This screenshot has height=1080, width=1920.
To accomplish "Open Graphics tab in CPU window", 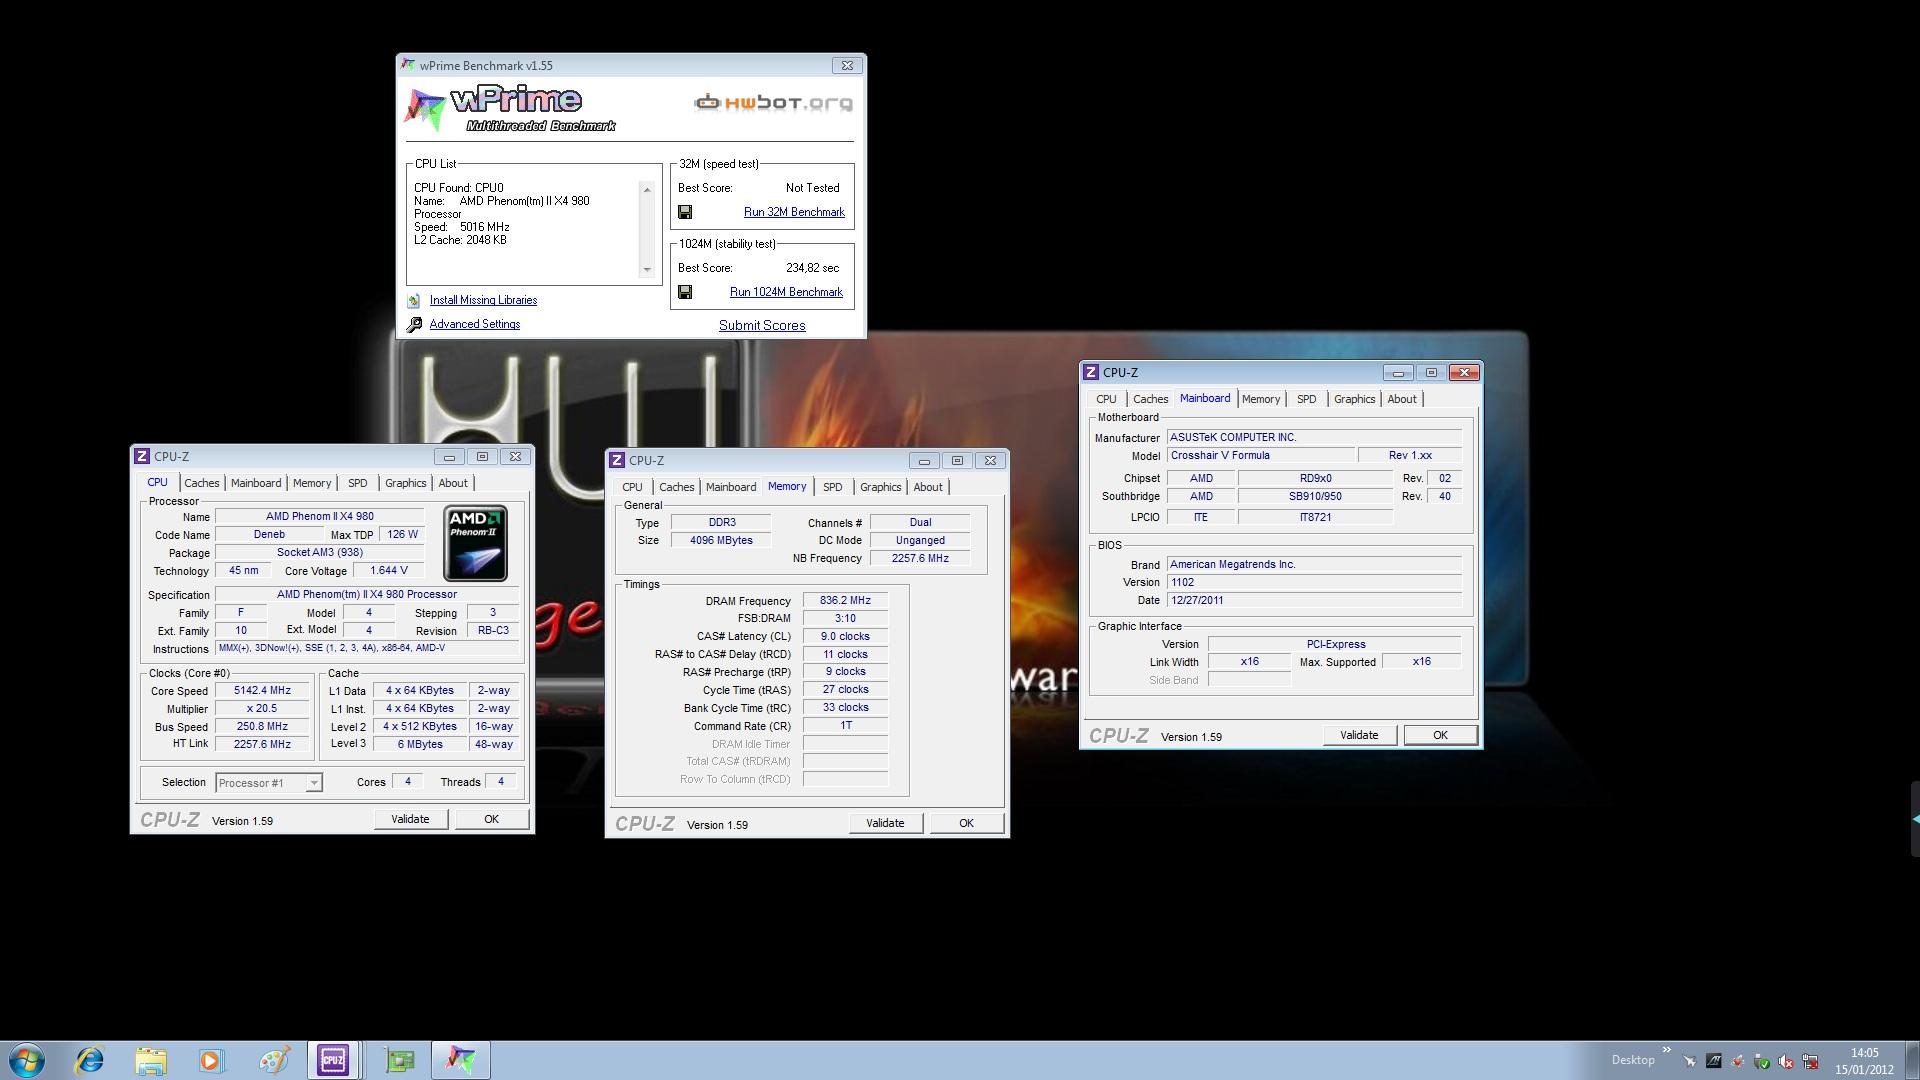I will [406, 483].
